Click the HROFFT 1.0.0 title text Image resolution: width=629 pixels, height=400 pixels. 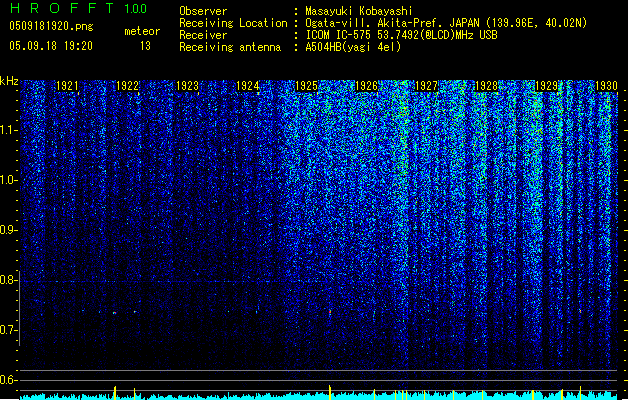pyautogui.click(x=78, y=8)
